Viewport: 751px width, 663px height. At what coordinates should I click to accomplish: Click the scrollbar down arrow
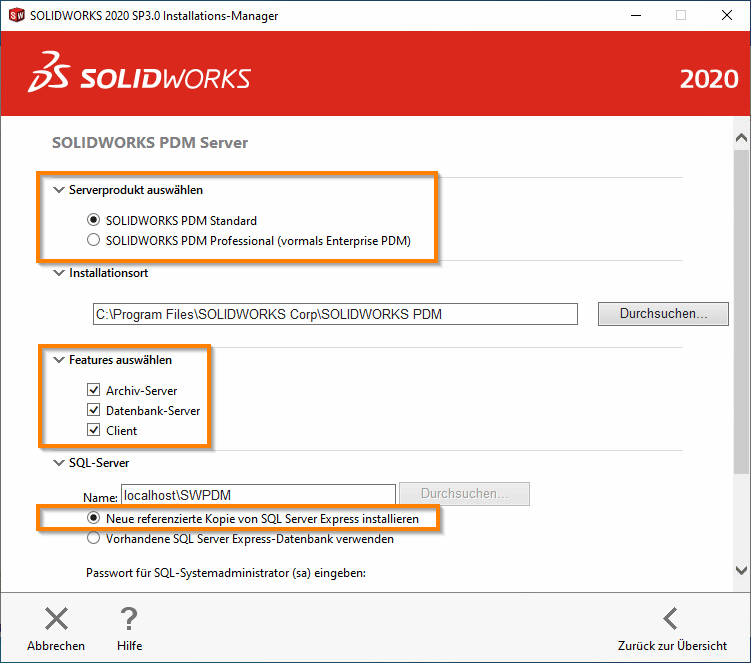[741, 570]
